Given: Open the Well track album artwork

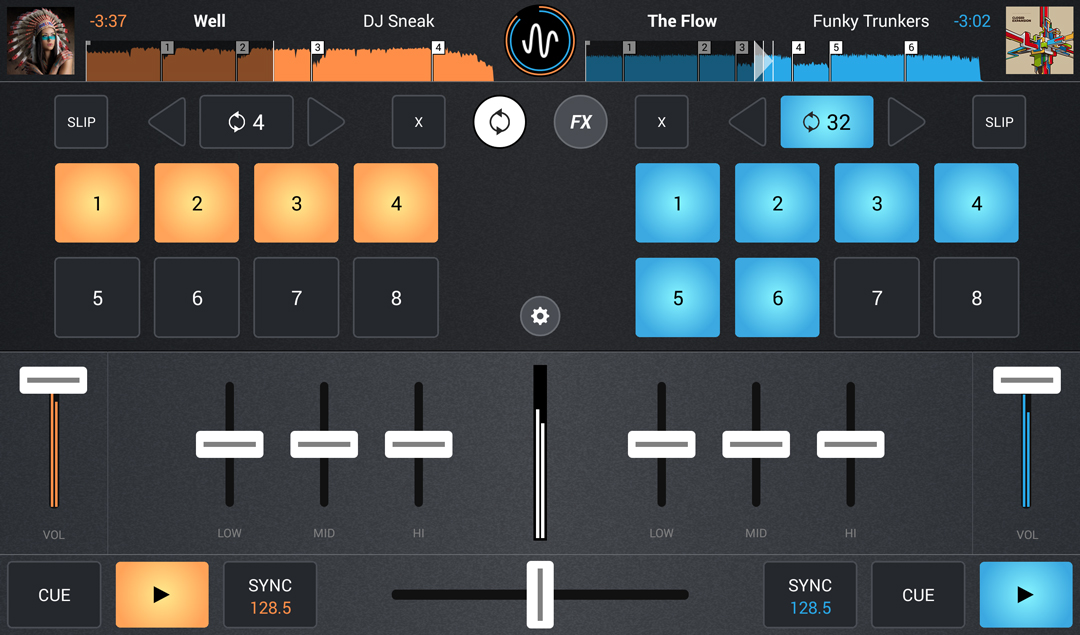Looking at the screenshot, I should pyautogui.click(x=41, y=41).
